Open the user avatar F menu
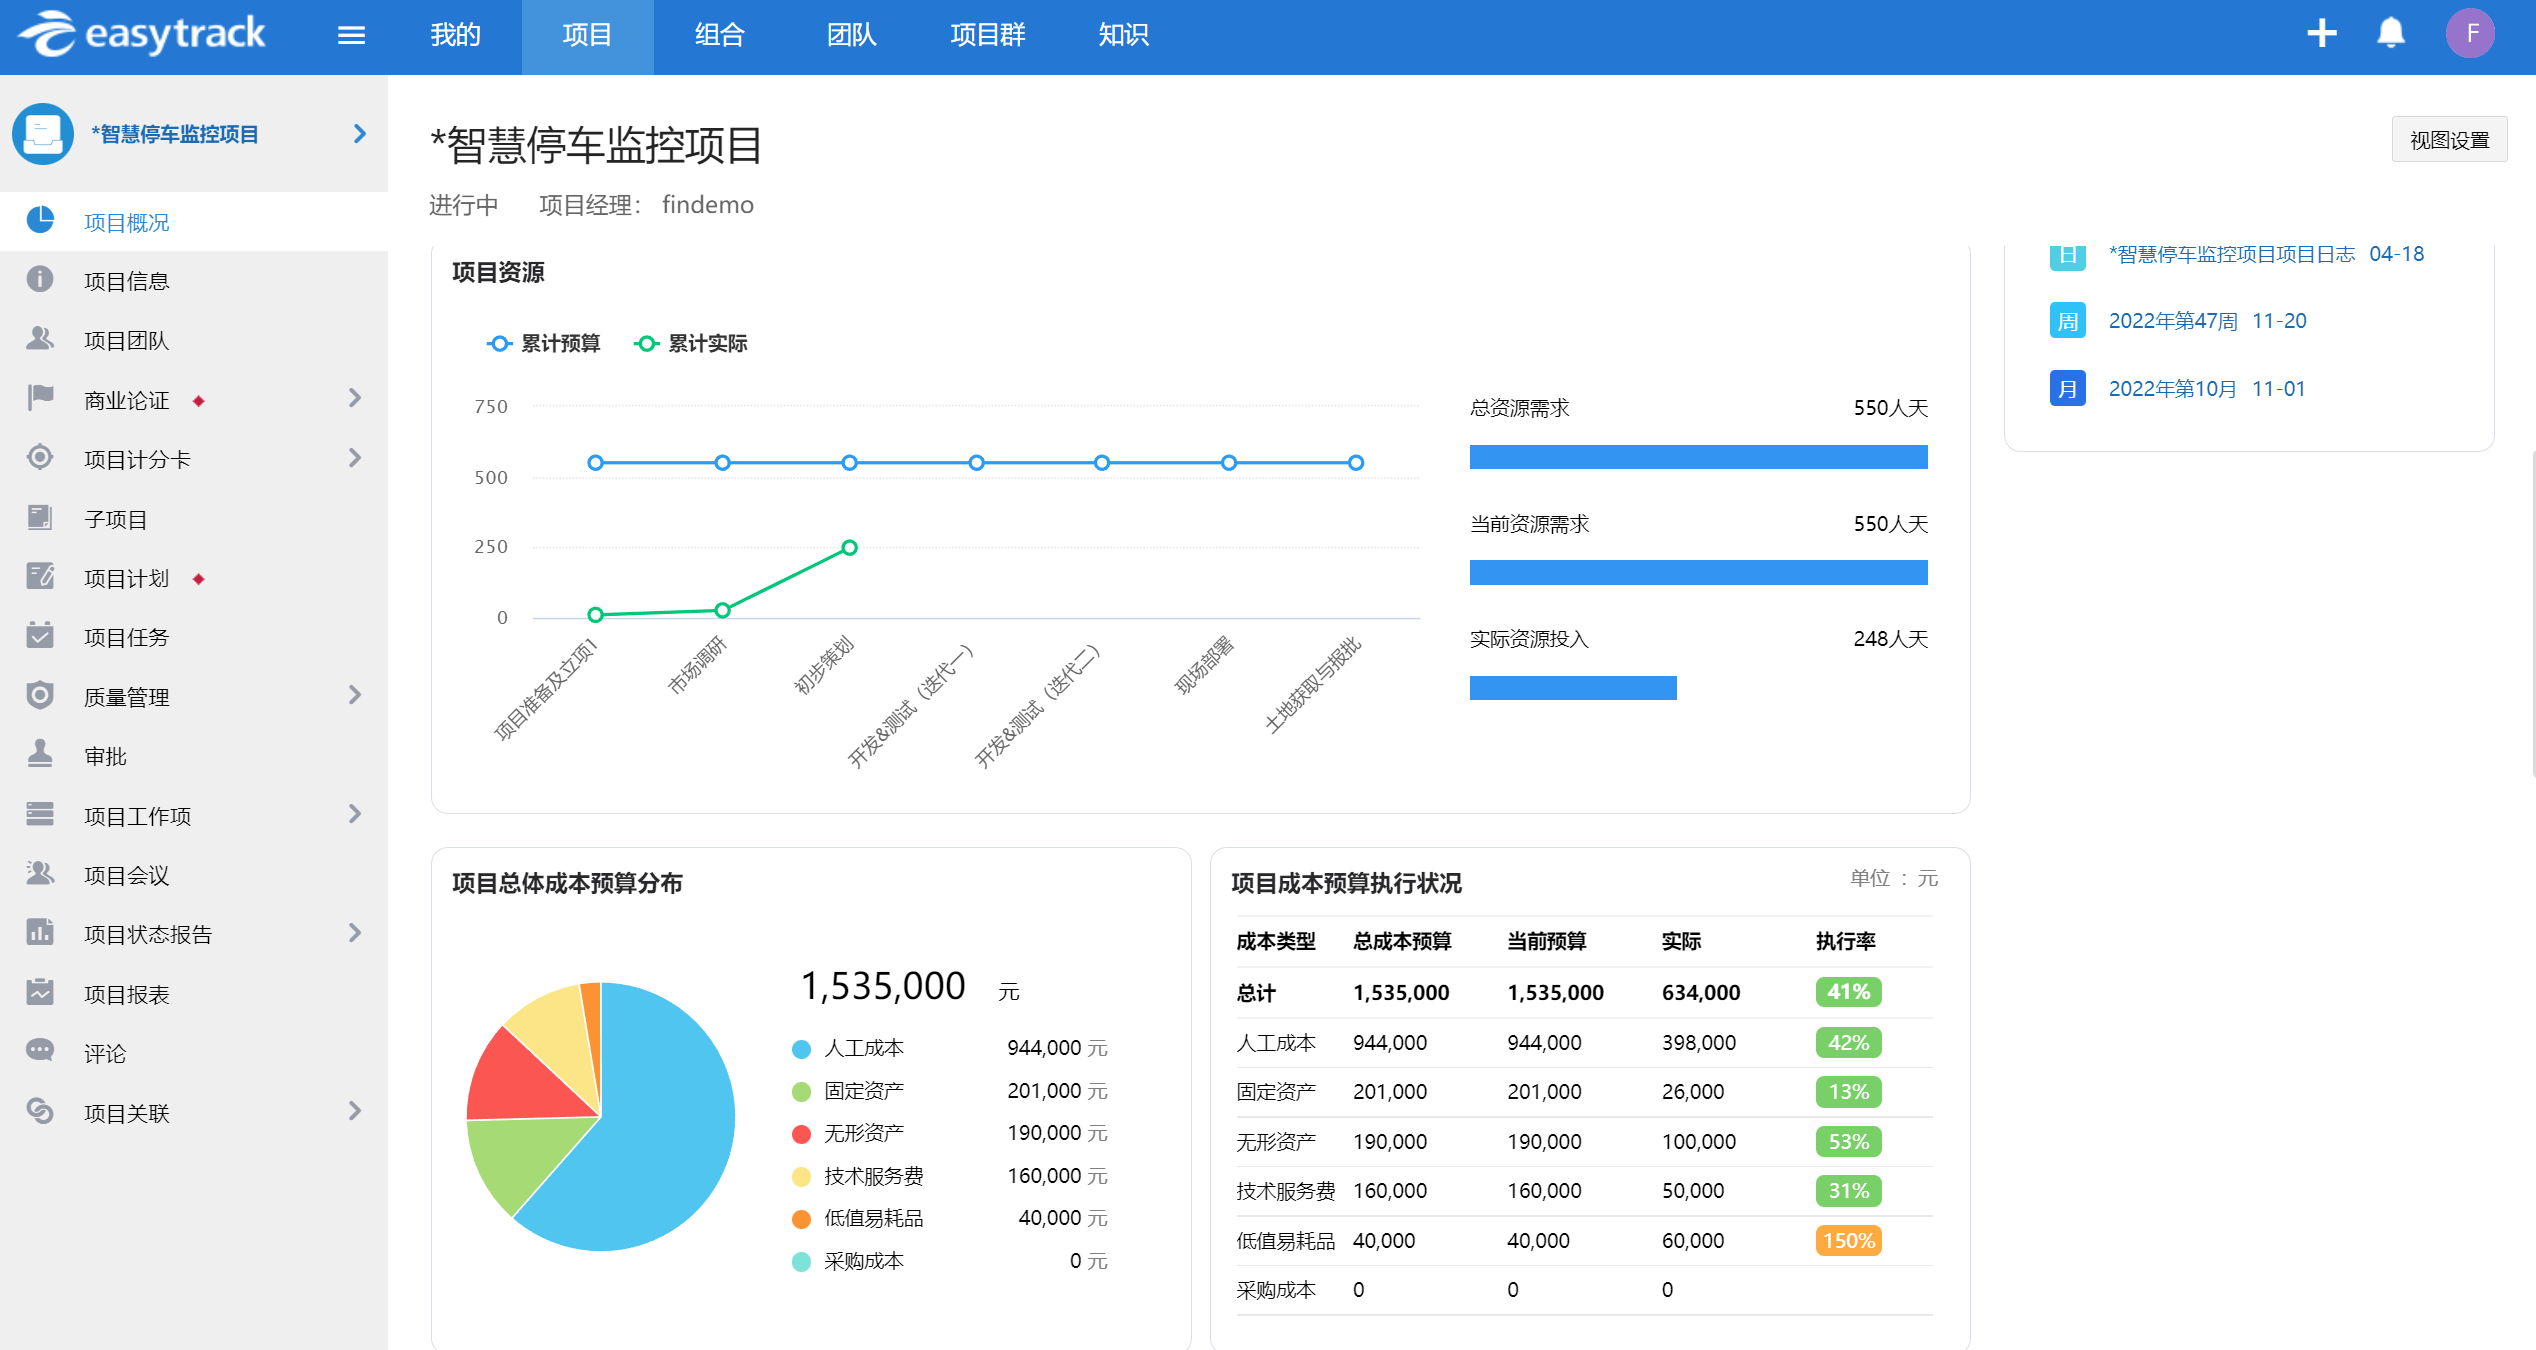This screenshot has height=1350, width=2536. 2470,34
